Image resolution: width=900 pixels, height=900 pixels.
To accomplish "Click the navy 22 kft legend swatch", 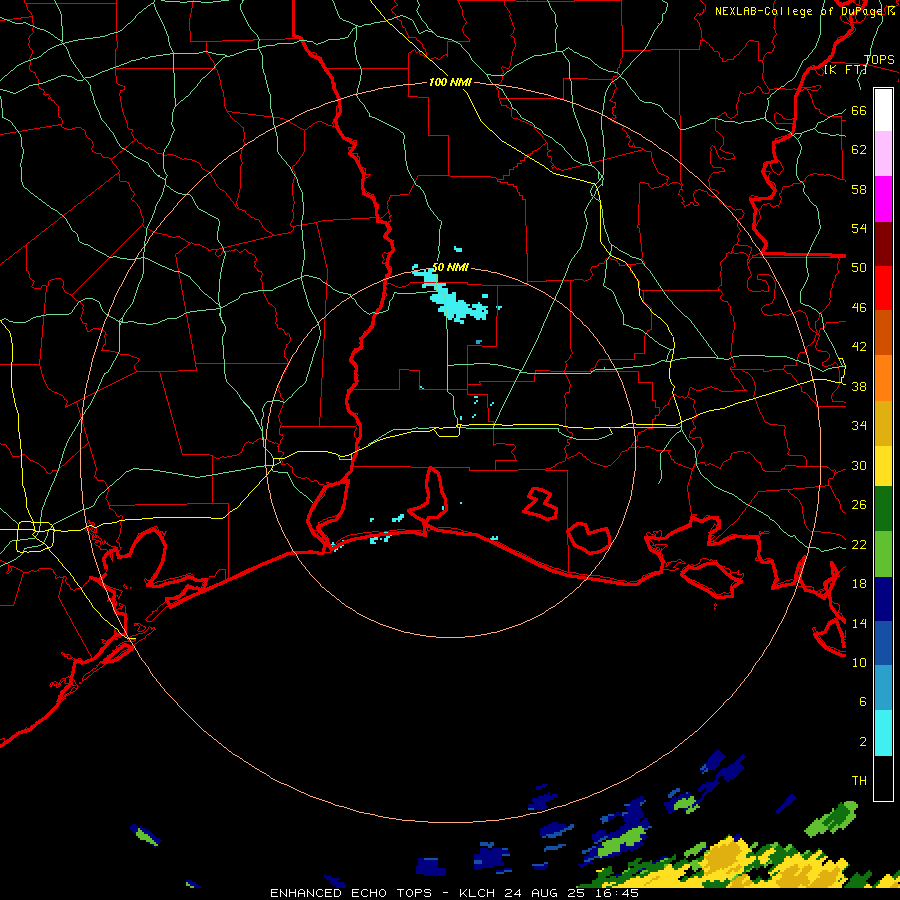I will point(883,599).
